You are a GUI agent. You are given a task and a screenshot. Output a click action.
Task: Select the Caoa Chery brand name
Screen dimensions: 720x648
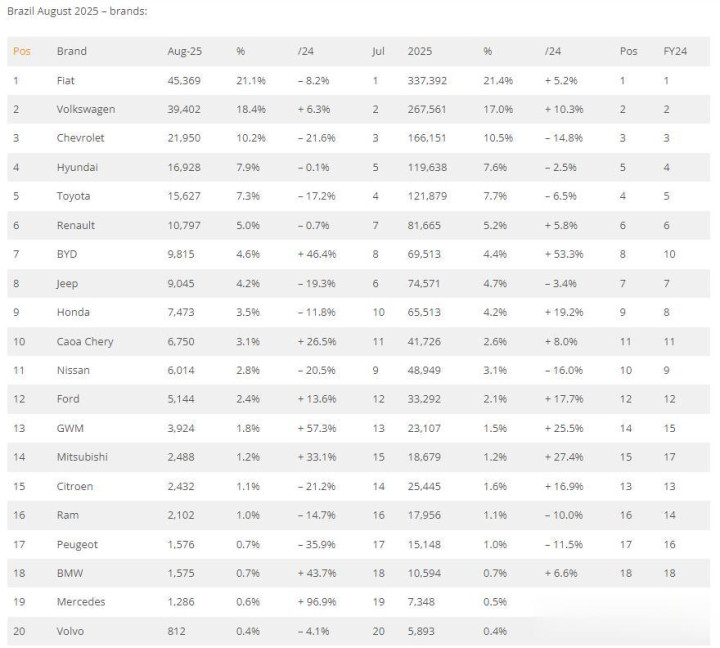click(x=85, y=342)
